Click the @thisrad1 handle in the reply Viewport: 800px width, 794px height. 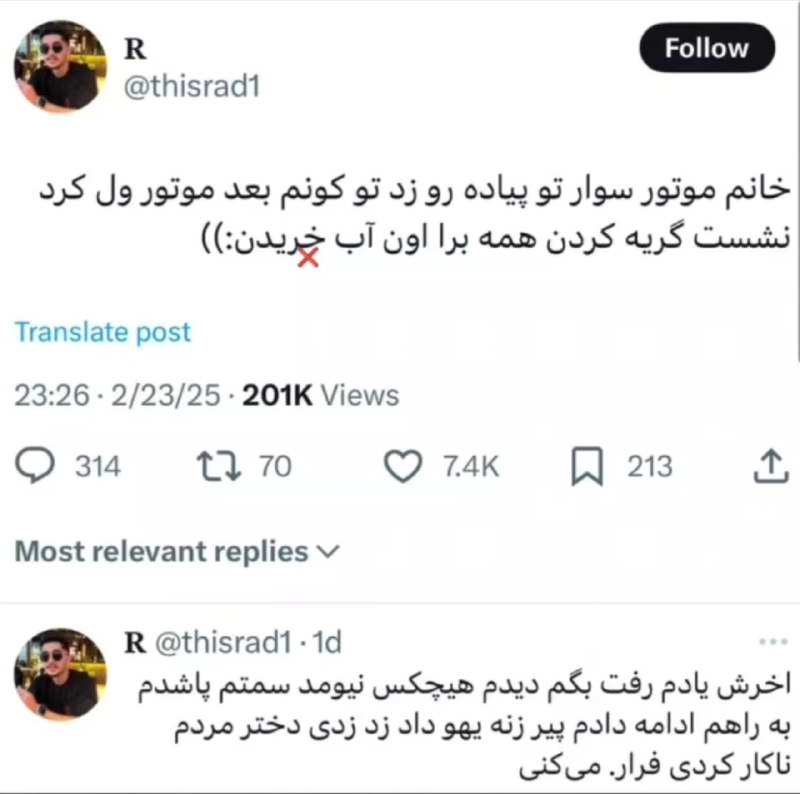click(223, 642)
